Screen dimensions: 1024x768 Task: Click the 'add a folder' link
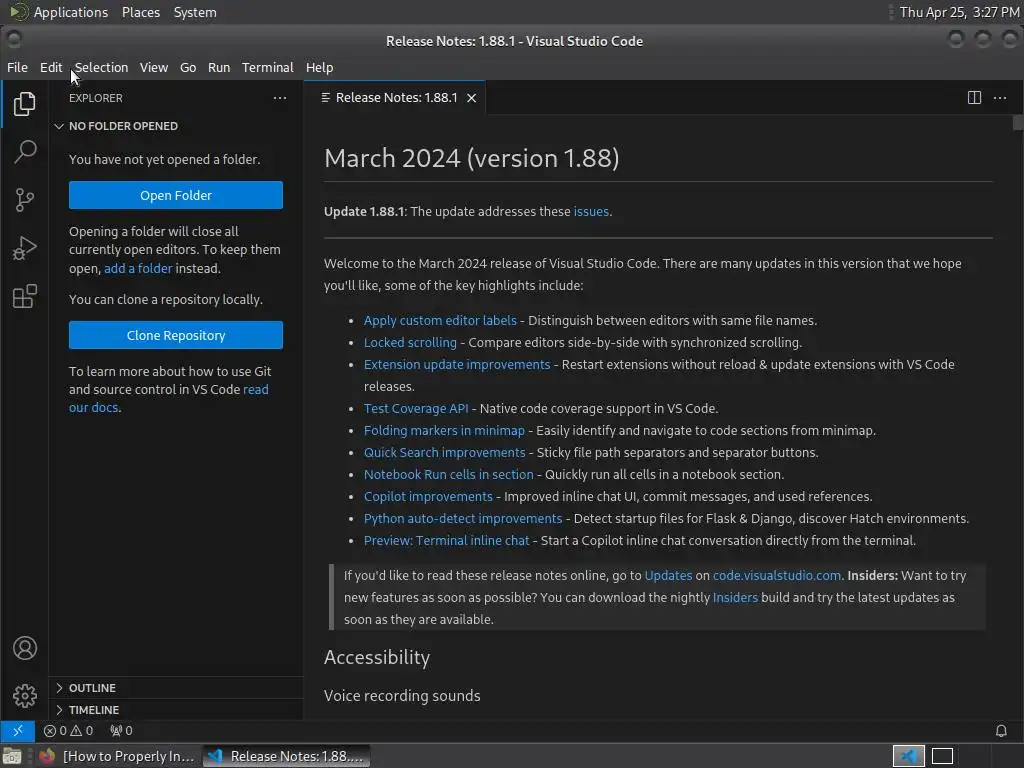coord(138,268)
